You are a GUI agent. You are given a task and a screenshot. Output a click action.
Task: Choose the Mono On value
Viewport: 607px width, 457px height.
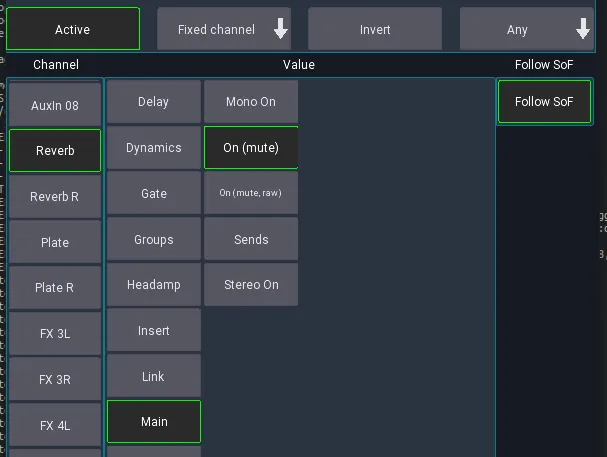tap(251, 102)
